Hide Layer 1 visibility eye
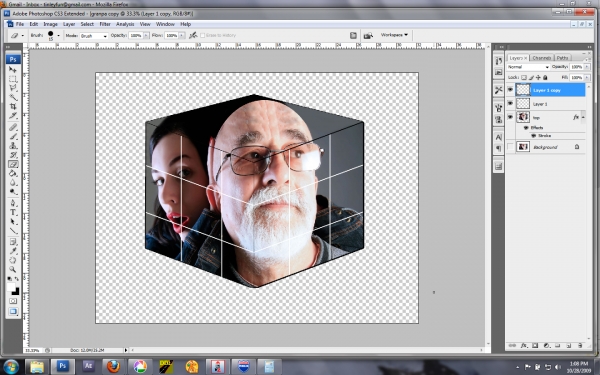 pos(510,103)
